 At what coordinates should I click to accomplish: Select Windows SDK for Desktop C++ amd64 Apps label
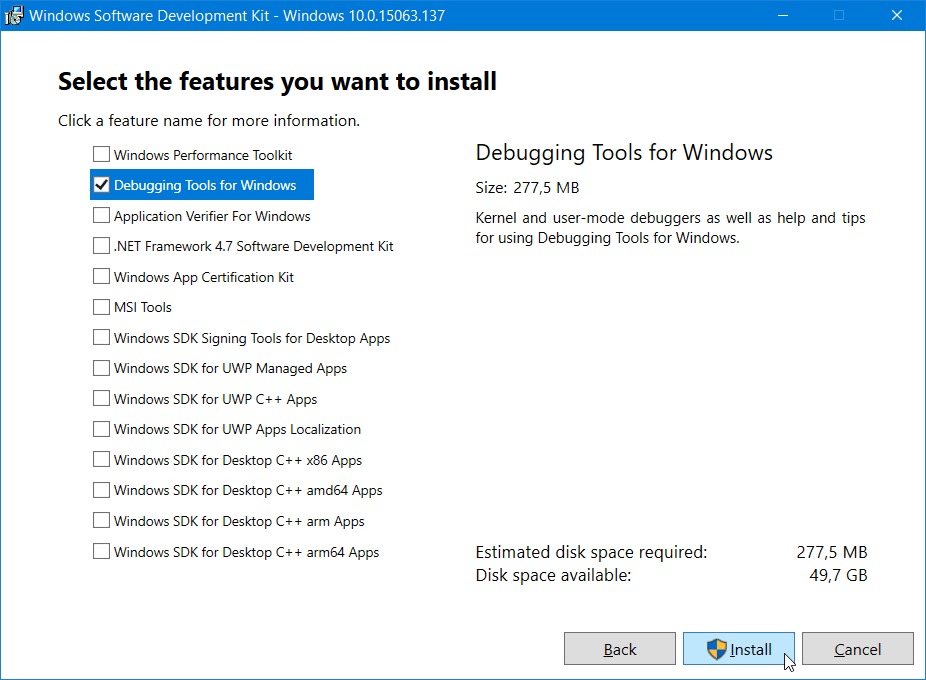(248, 490)
